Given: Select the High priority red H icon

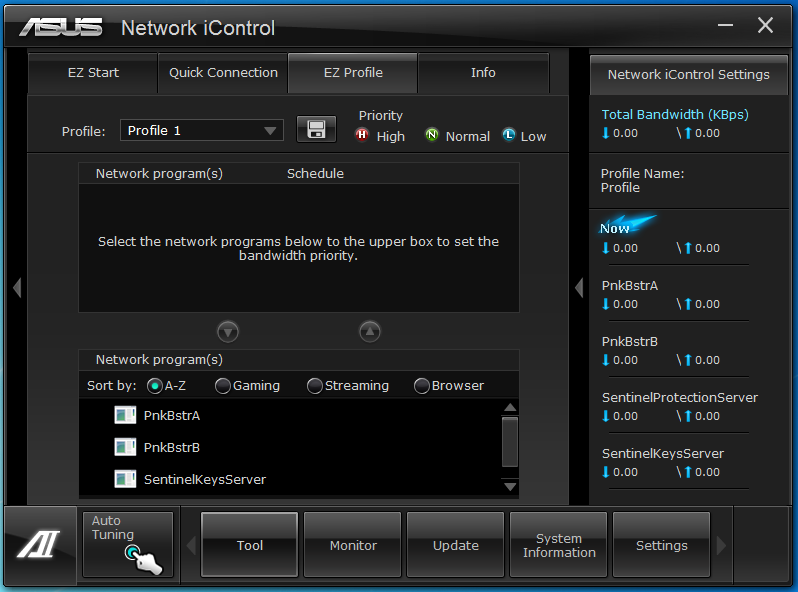Looking at the screenshot, I should [362, 135].
